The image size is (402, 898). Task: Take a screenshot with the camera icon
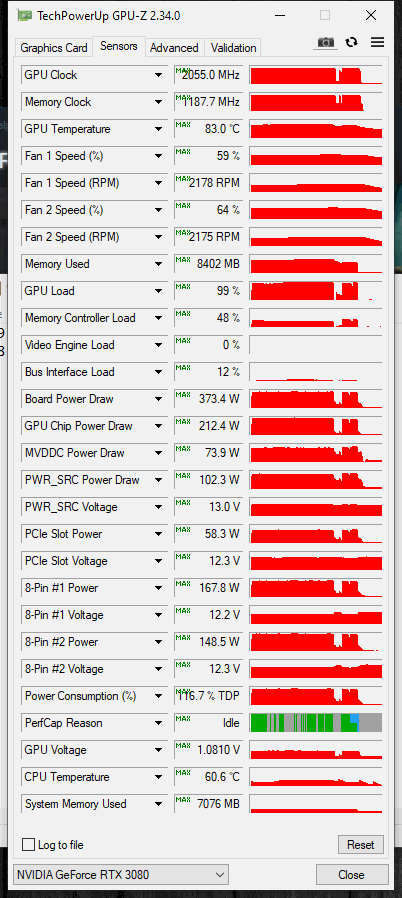(x=326, y=42)
